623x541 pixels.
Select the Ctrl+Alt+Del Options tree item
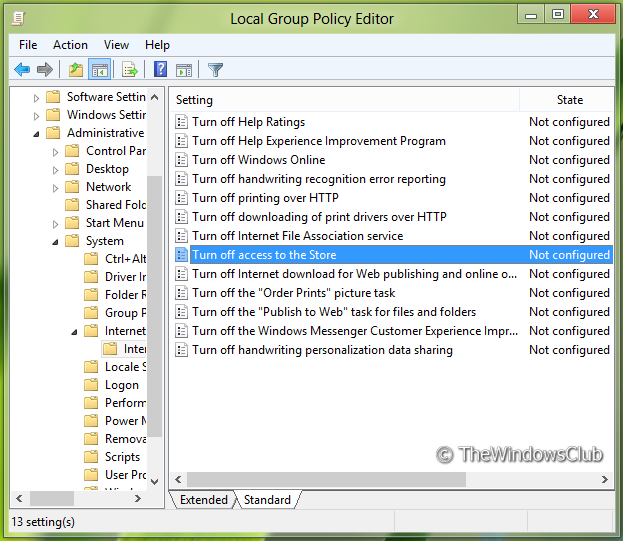[x=126, y=259]
